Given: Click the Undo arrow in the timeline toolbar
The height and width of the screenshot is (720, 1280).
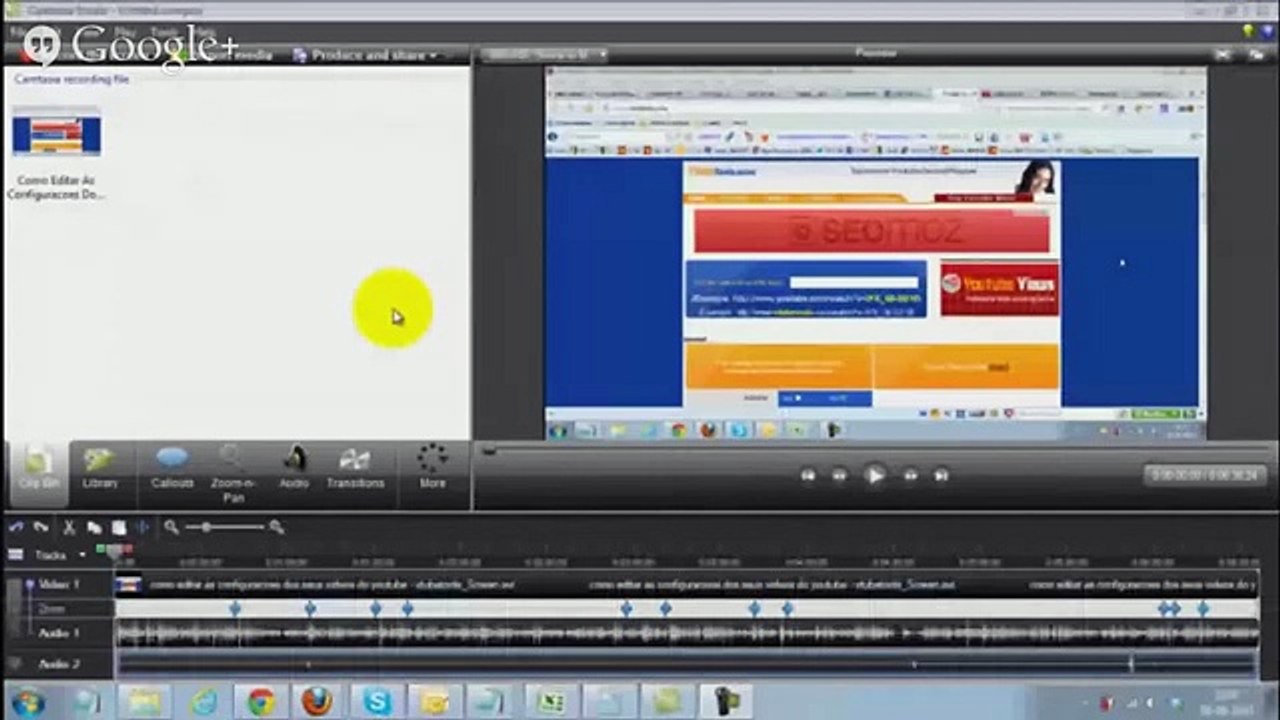Looking at the screenshot, I should coord(17,527).
